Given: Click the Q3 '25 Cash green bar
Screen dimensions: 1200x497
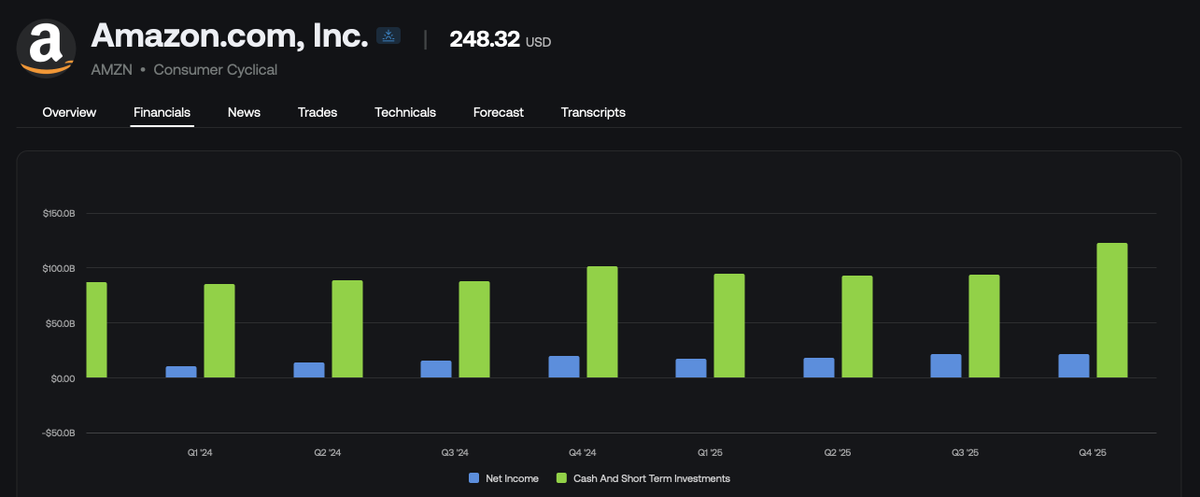Looking at the screenshot, I should click(984, 326).
